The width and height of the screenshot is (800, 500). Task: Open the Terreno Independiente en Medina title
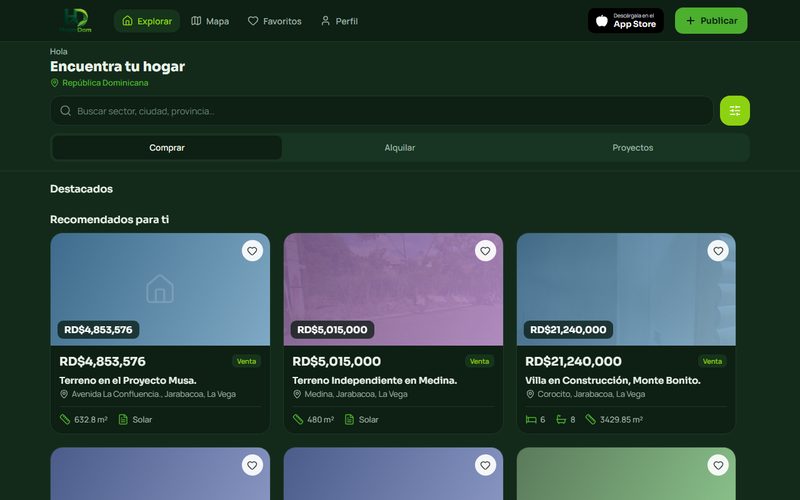(x=374, y=380)
